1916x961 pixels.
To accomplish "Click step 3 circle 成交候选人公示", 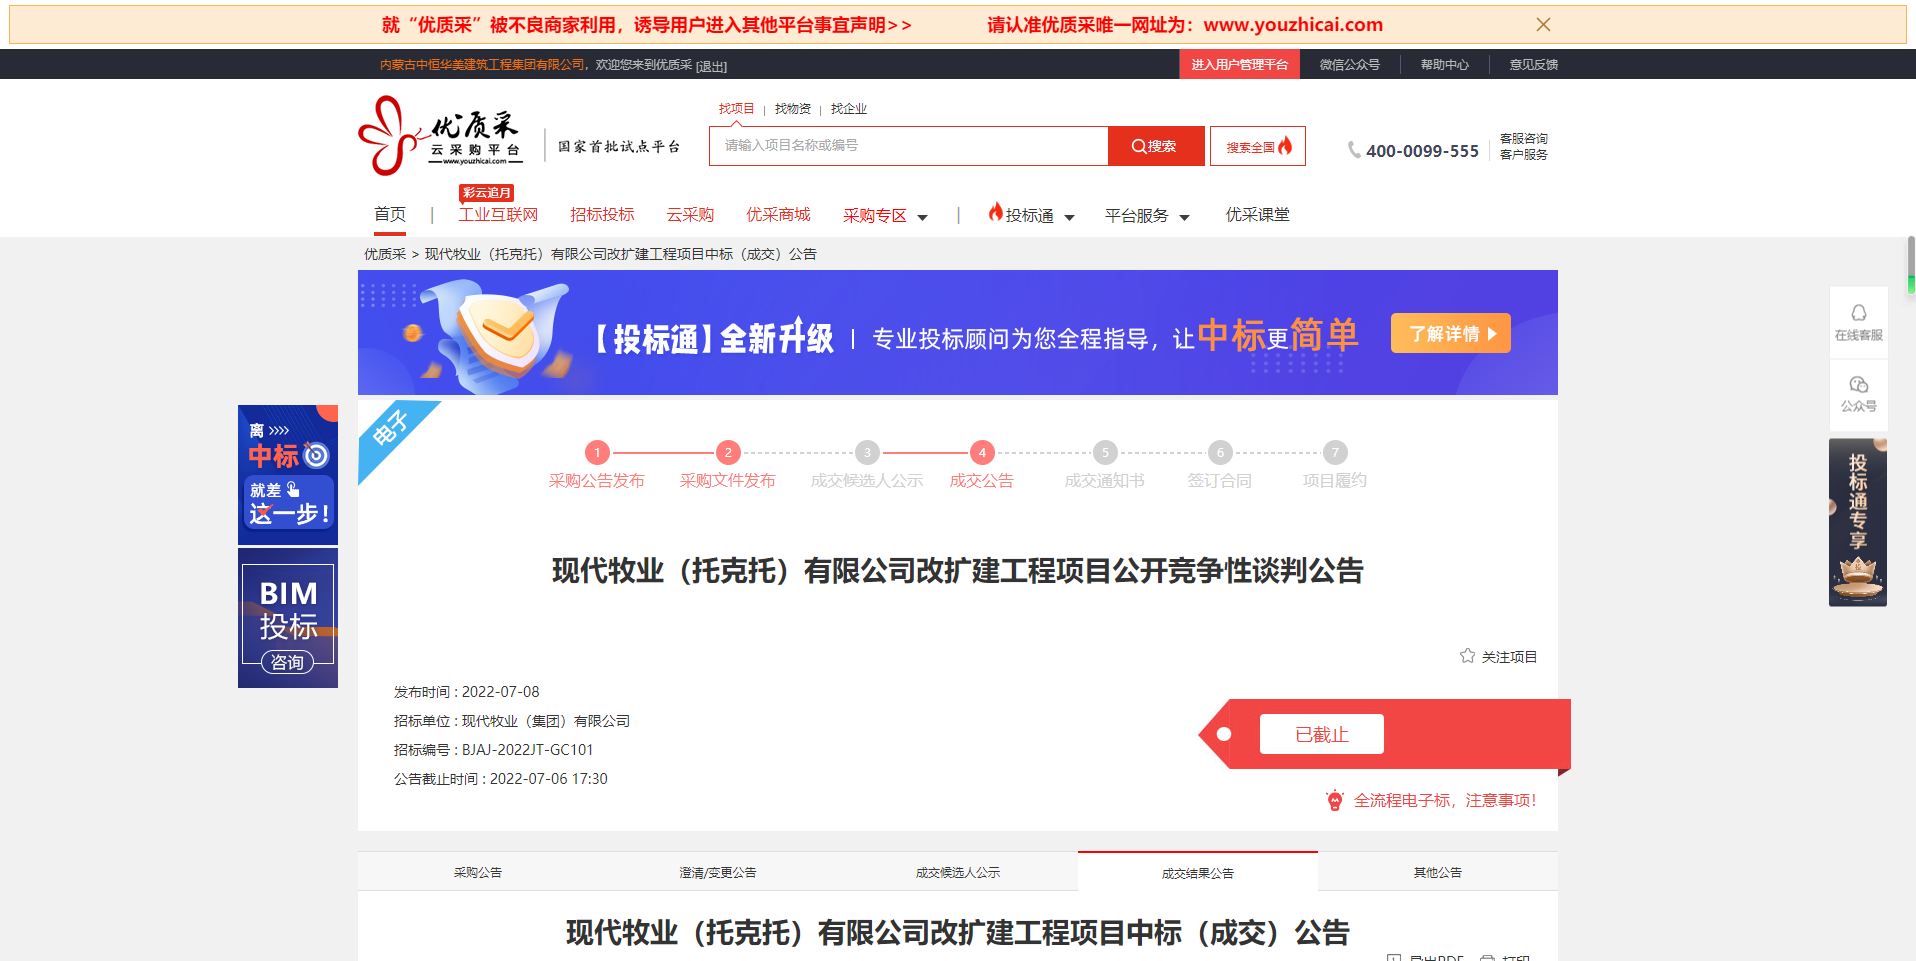I will [x=867, y=452].
